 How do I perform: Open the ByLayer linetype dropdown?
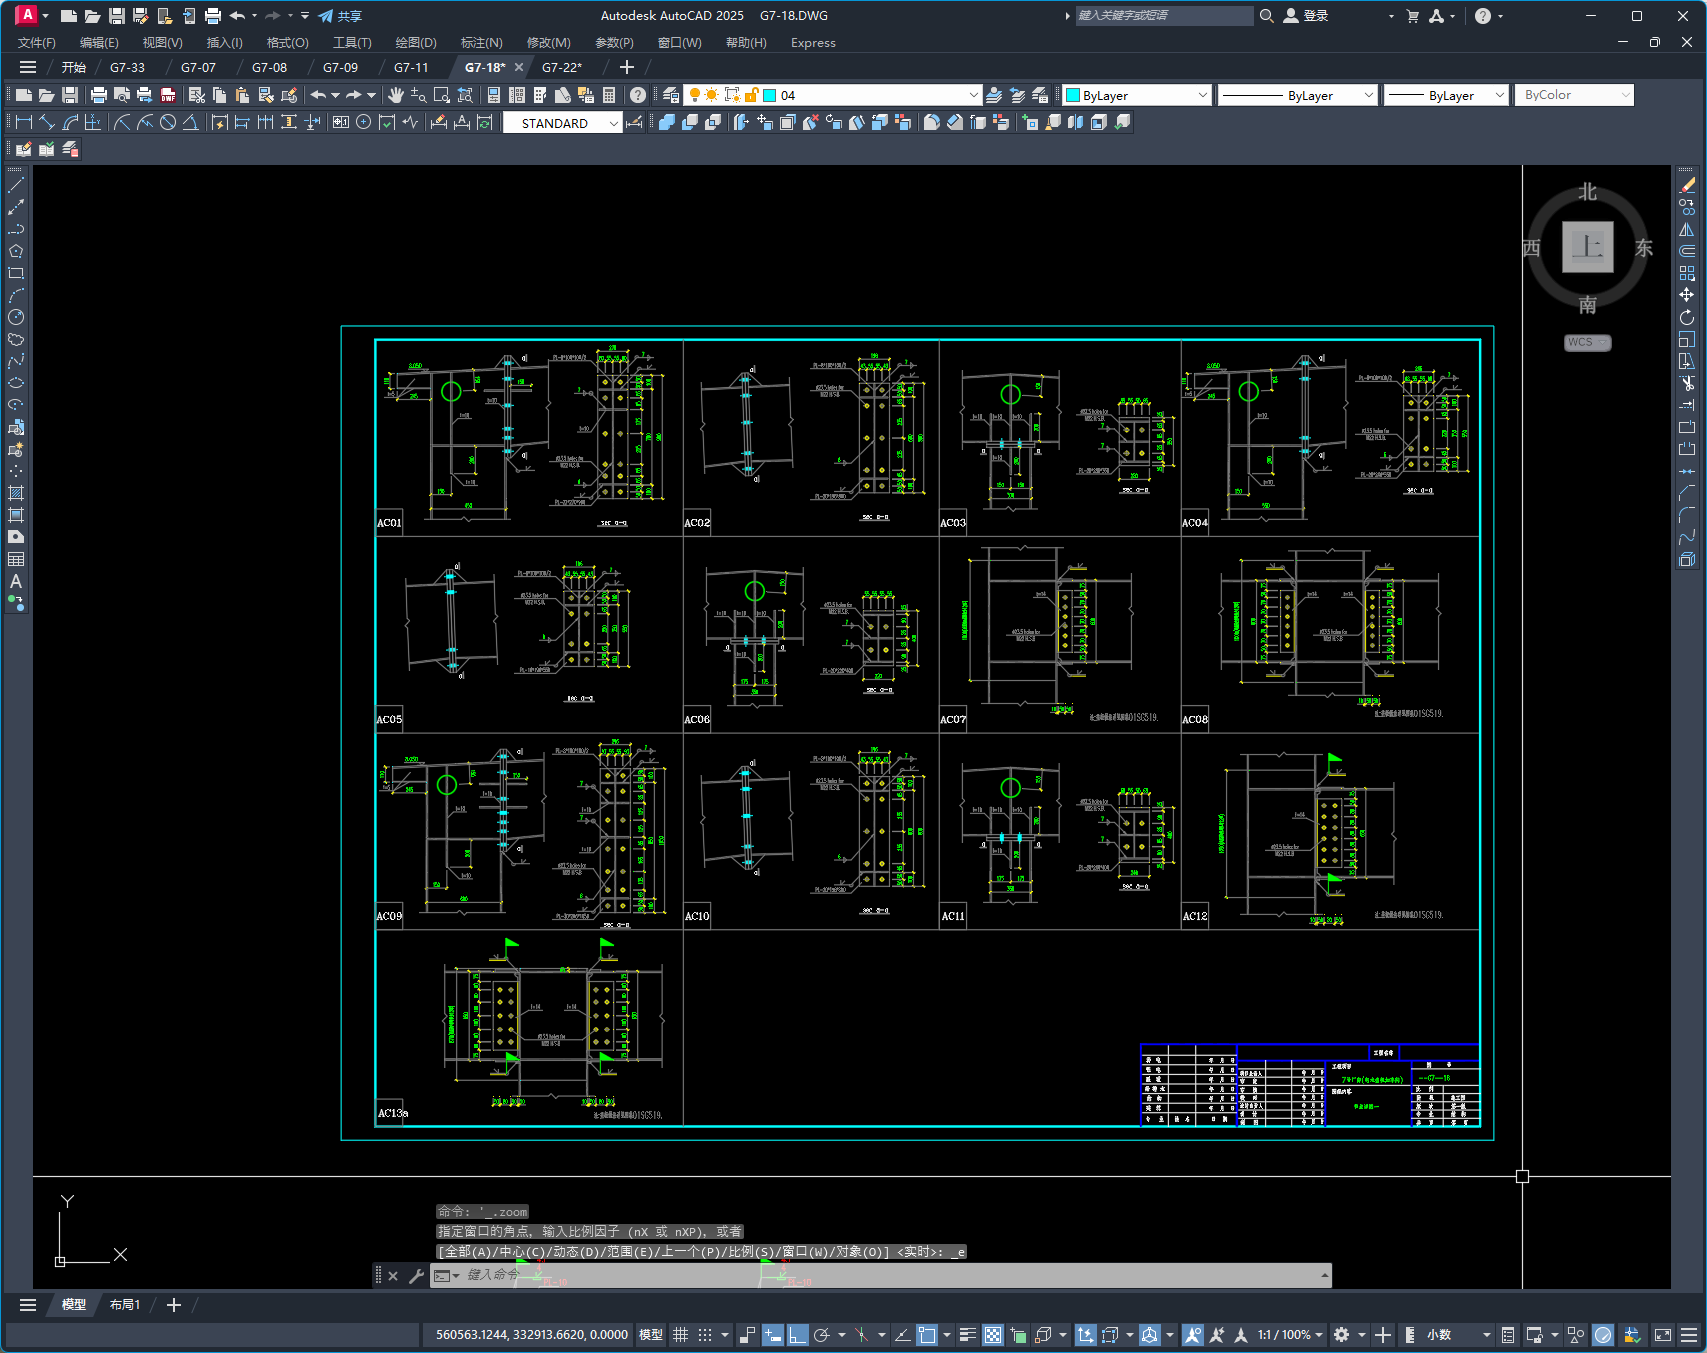(1369, 95)
